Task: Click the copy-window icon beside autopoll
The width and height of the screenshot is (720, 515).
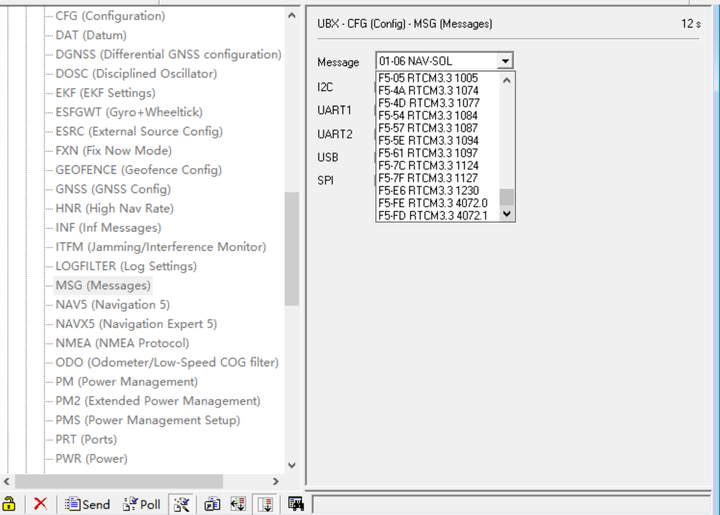Action: [x=212, y=504]
